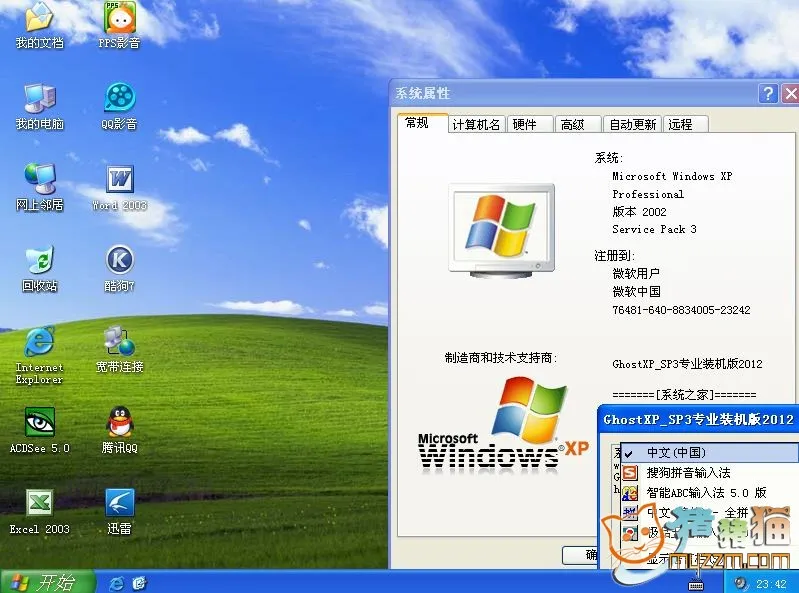Select the 回收站 recycle bin
Screen dimensions: 799x593
pyautogui.click(x=39, y=268)
